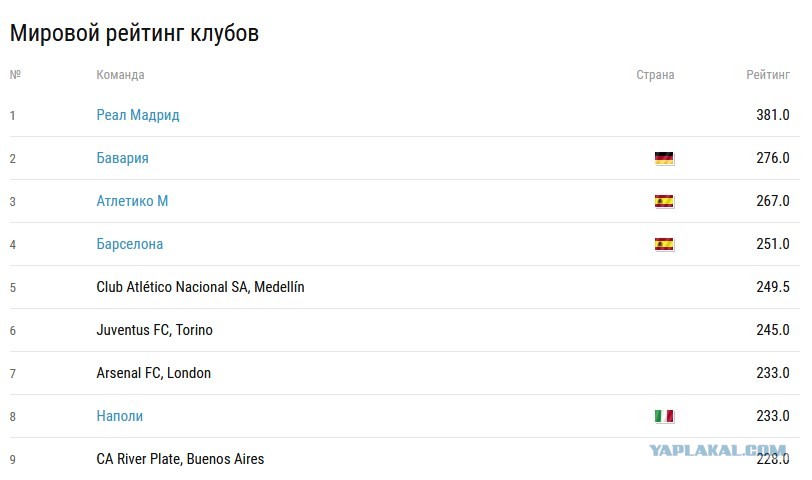Screen dimensions: 812x480
Task: Click the YAPLAKAL.COM watermark
Action: point(718,450)
